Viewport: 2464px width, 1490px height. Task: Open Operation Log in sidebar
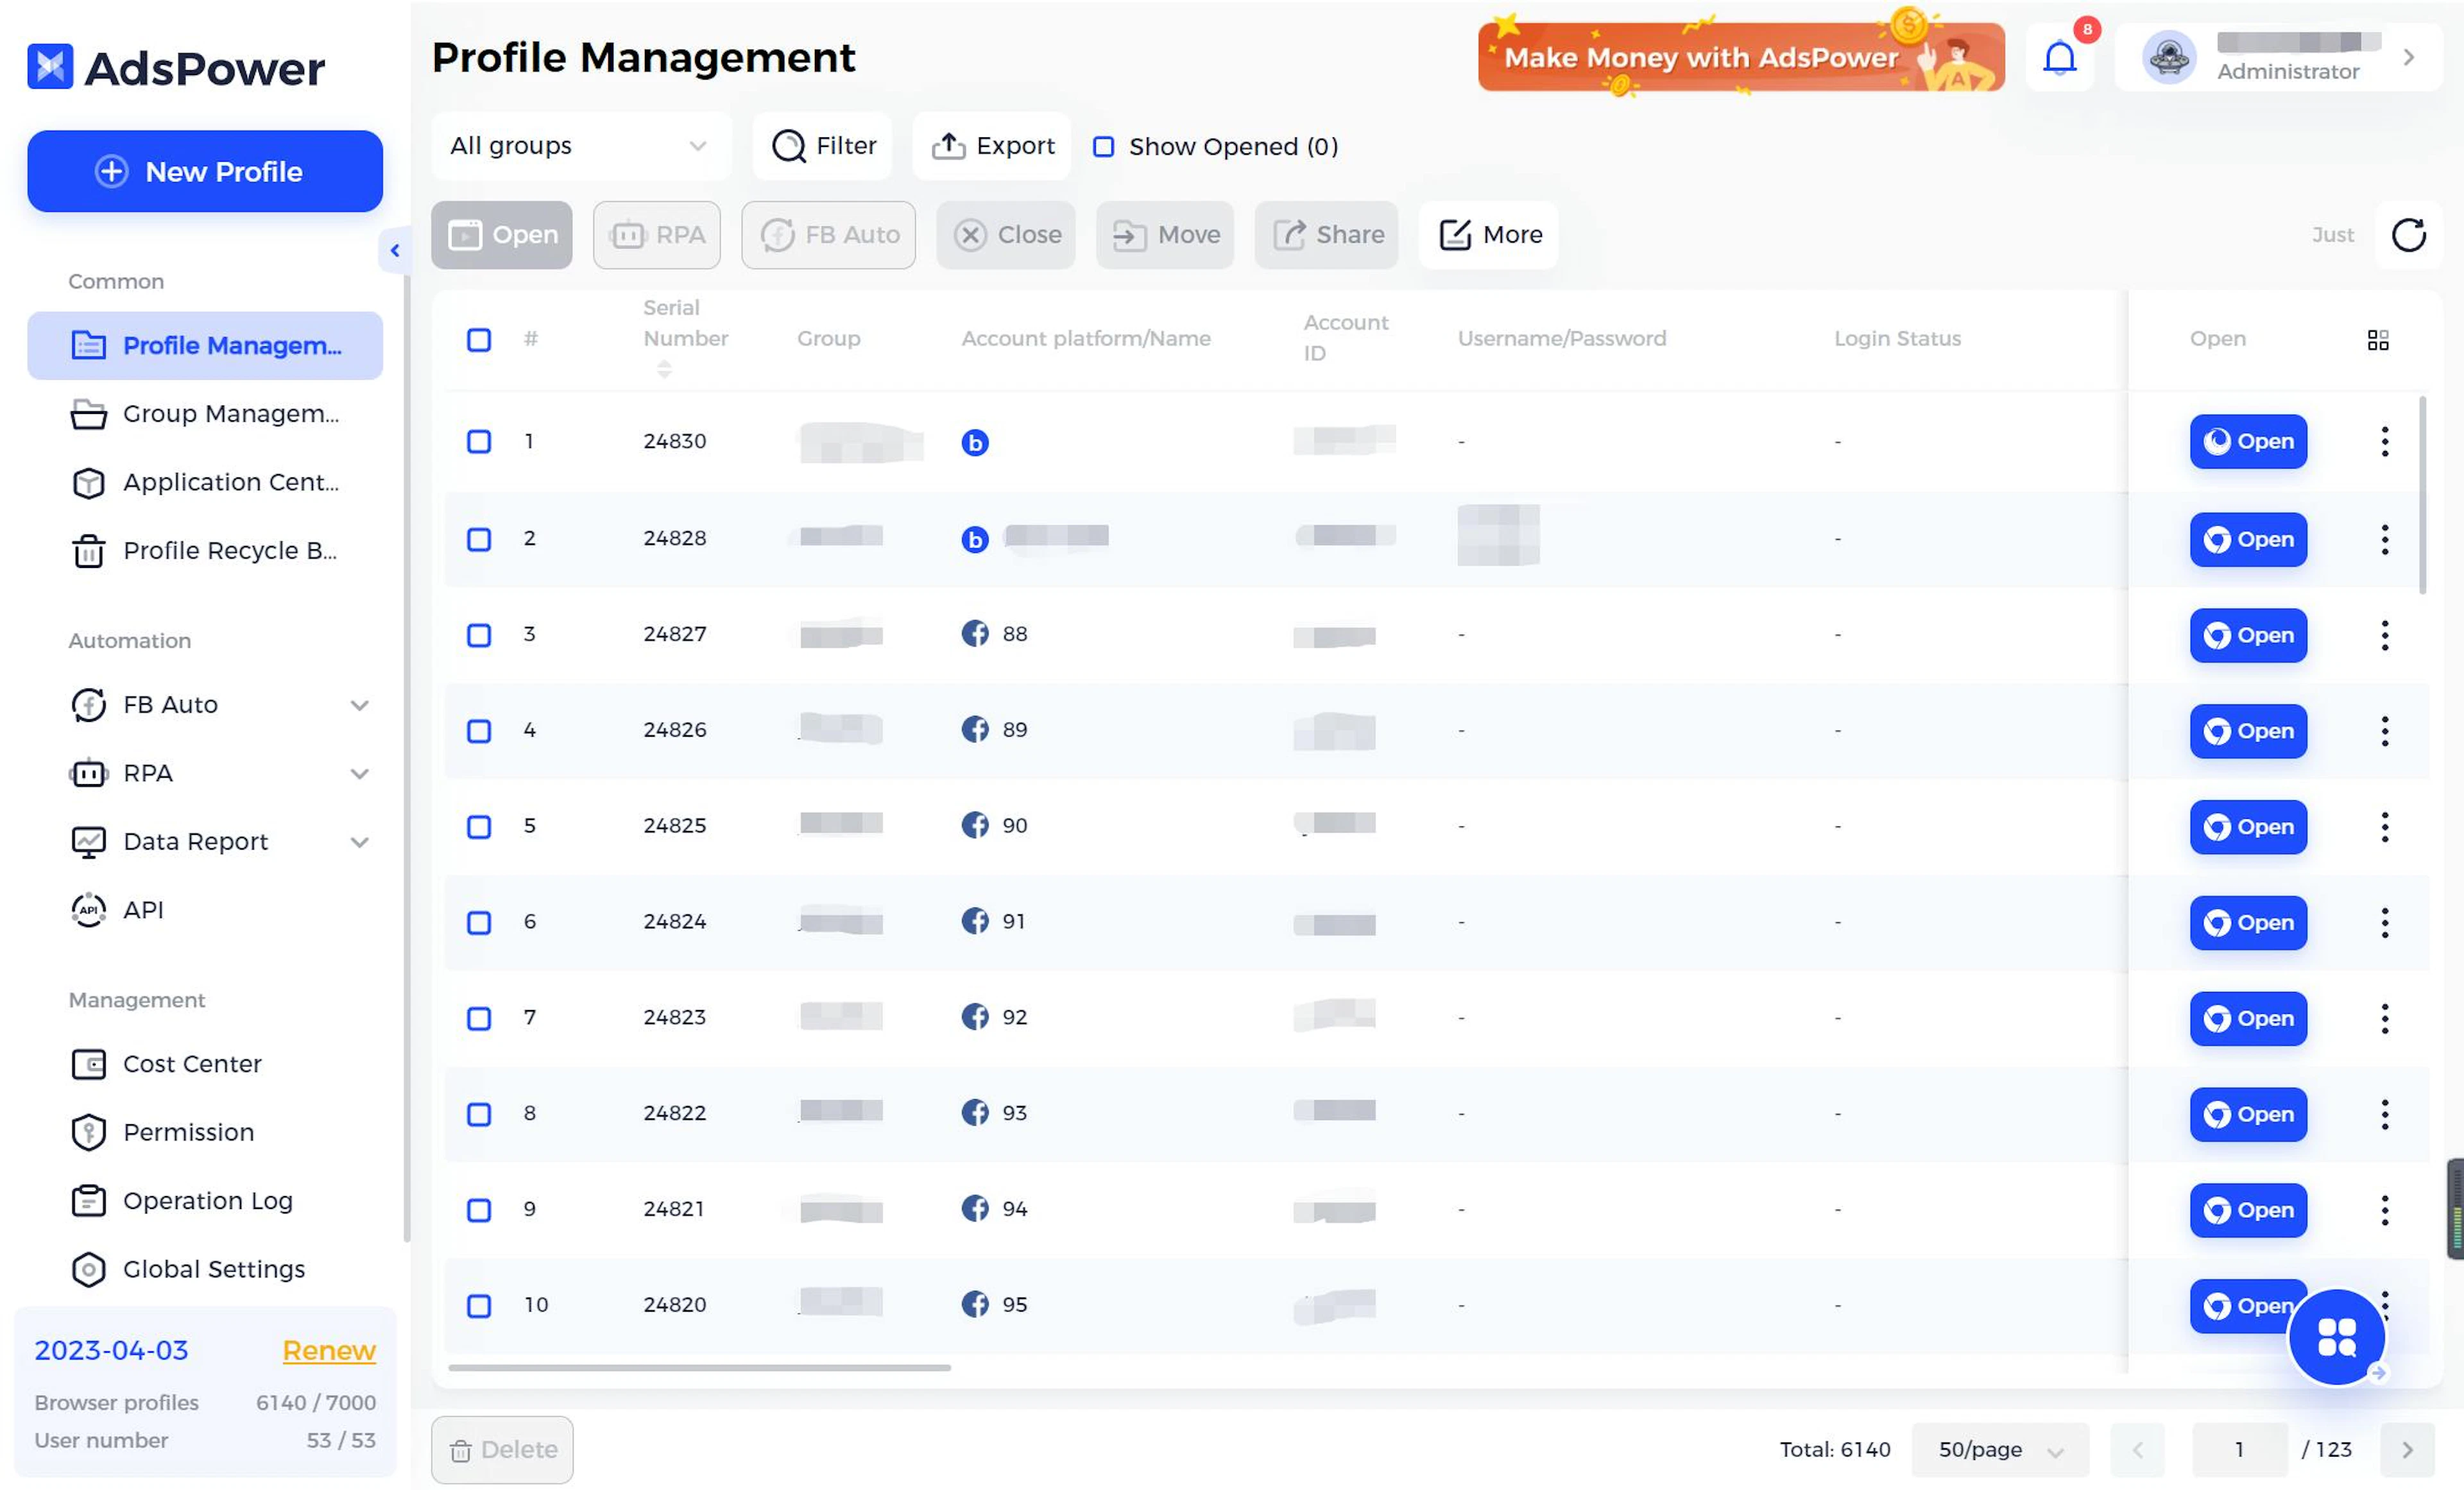tap(205, 1201)
